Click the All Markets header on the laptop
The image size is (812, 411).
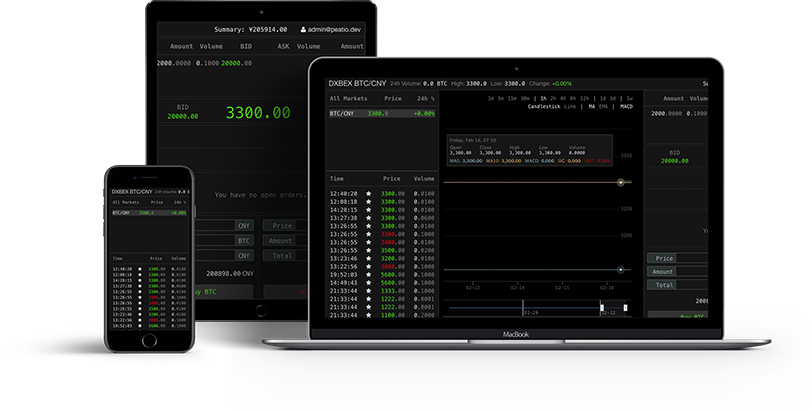pyautogui.click(x=348, y=98)
